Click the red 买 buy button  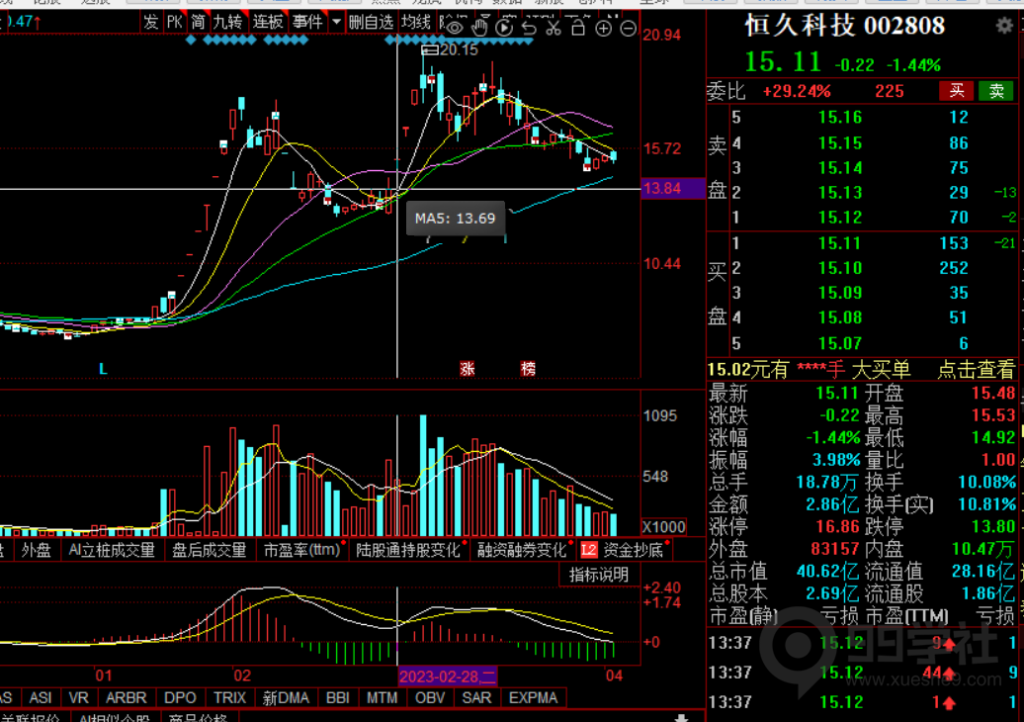[x=956, y=91]
